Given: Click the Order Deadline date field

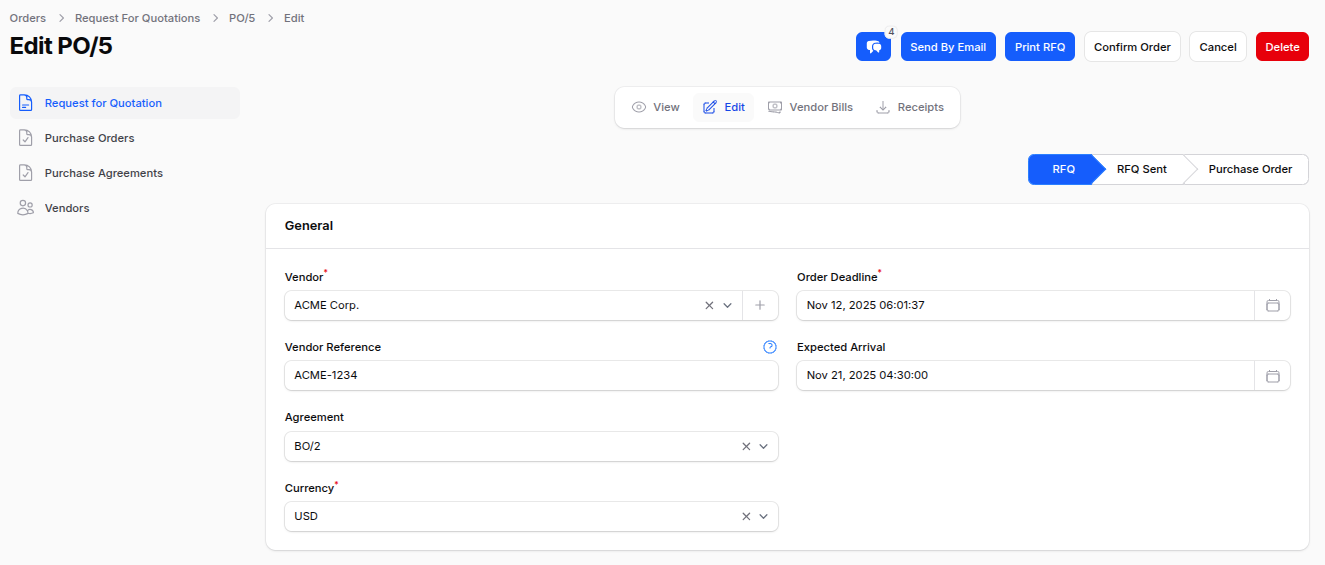Looking at the screenshot, I should click(1025, 305).
